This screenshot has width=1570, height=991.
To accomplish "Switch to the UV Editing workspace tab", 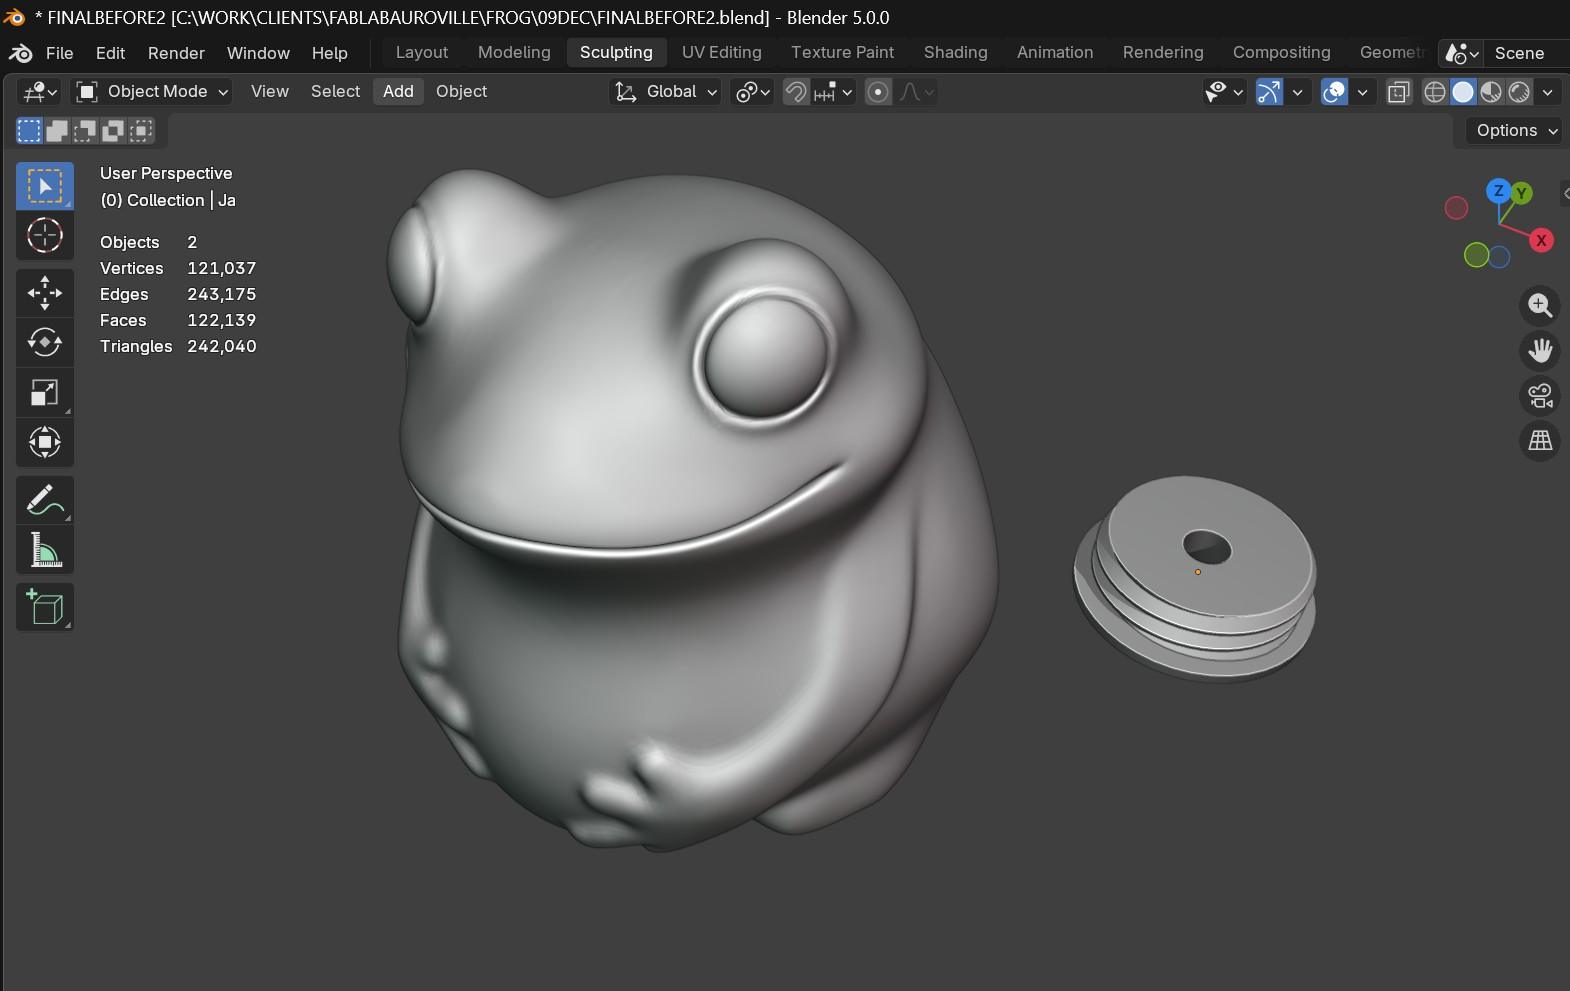I will point(721,52).
